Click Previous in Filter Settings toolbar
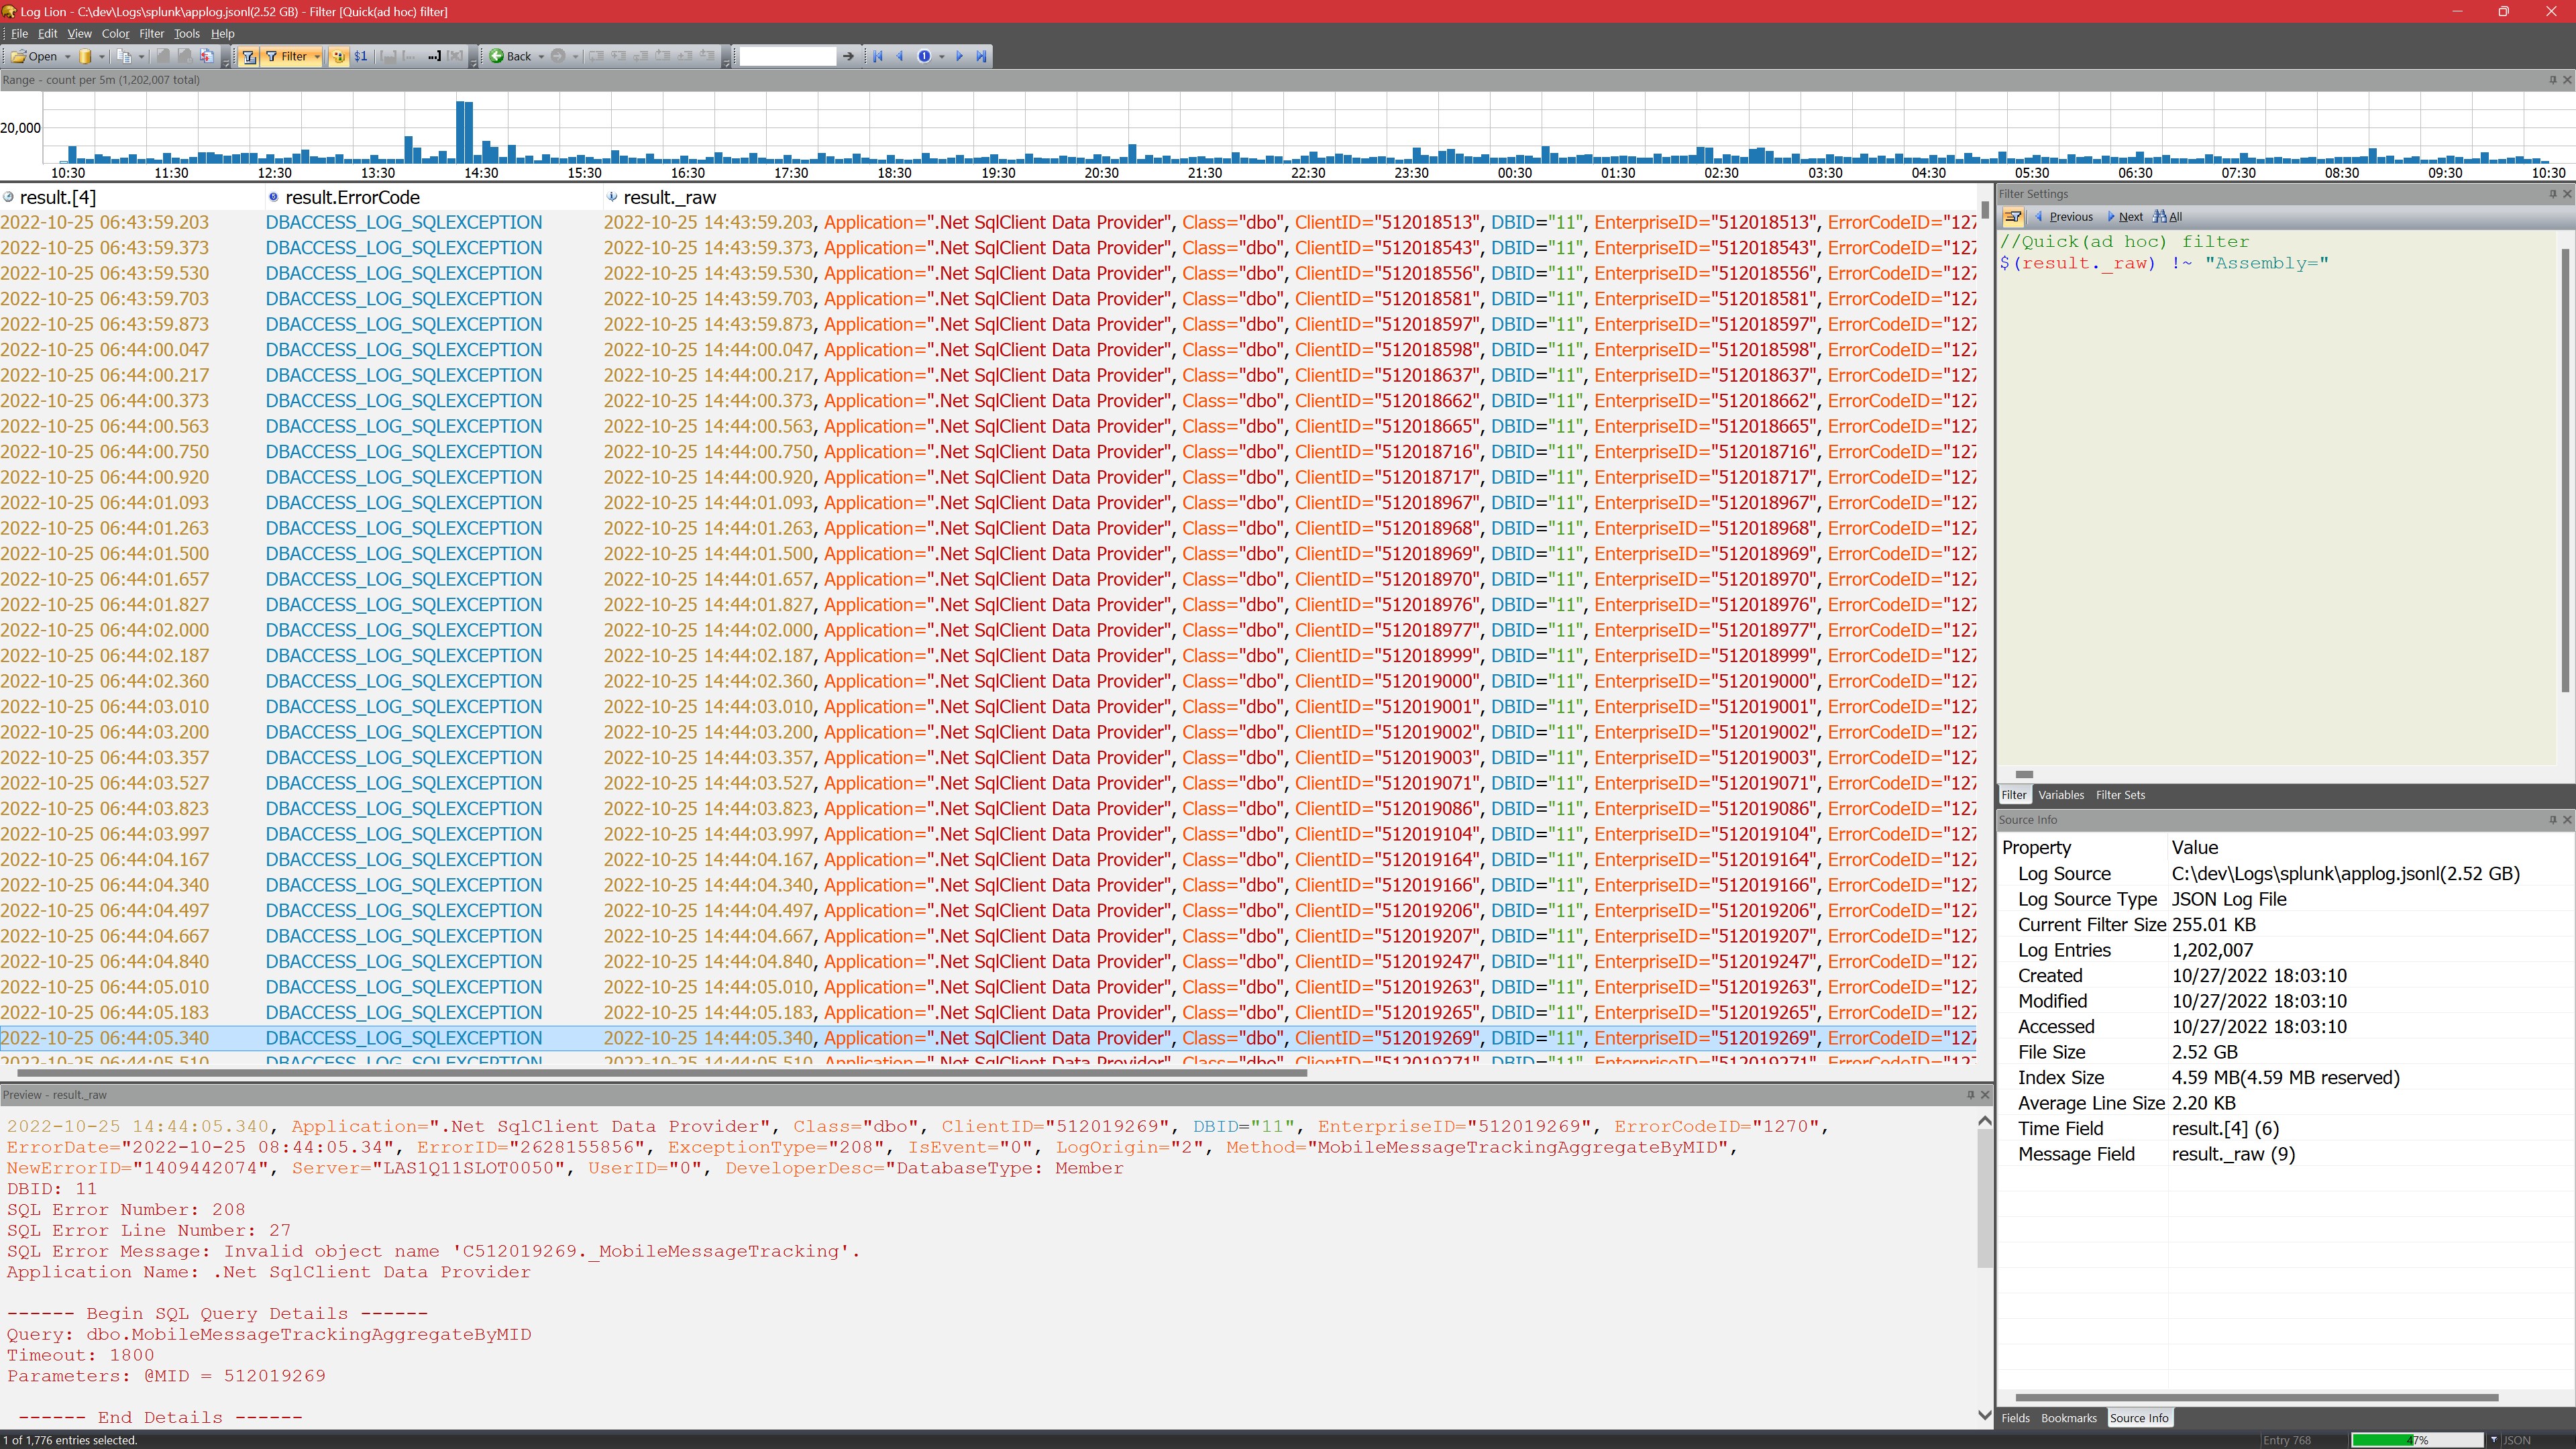 (2064, 216)
